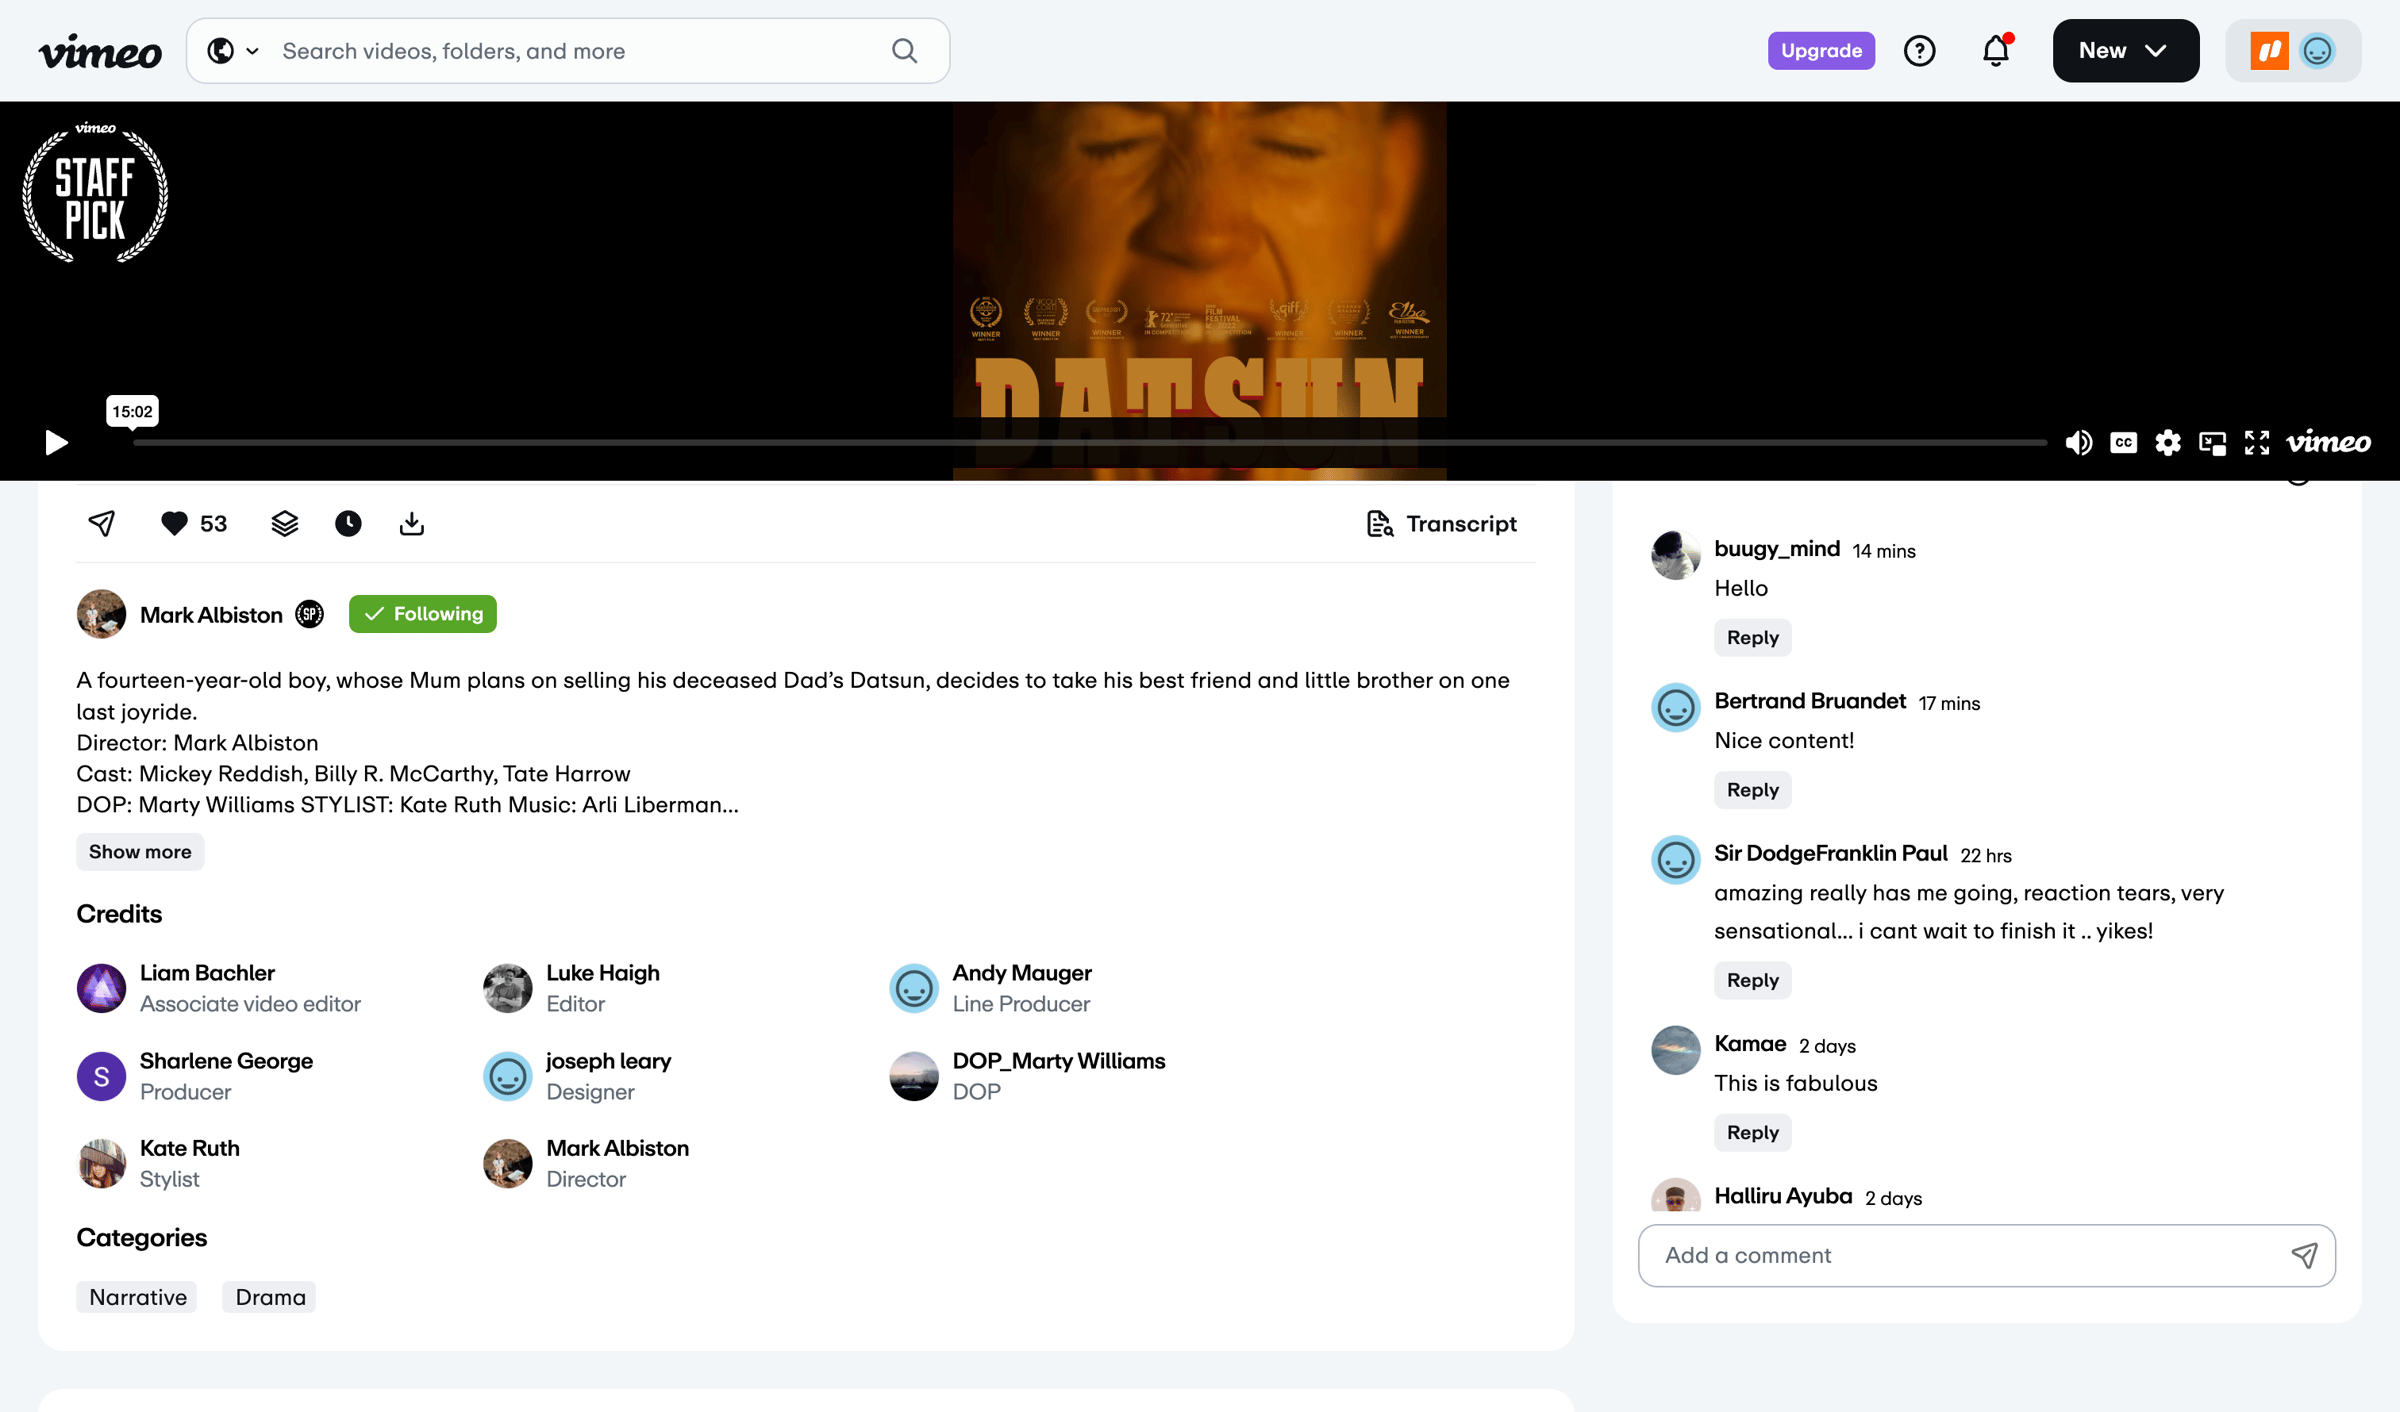Click Mark Albiston's avatar in Credits
Screen dimensions: 2400x1412
[508, 1163]
